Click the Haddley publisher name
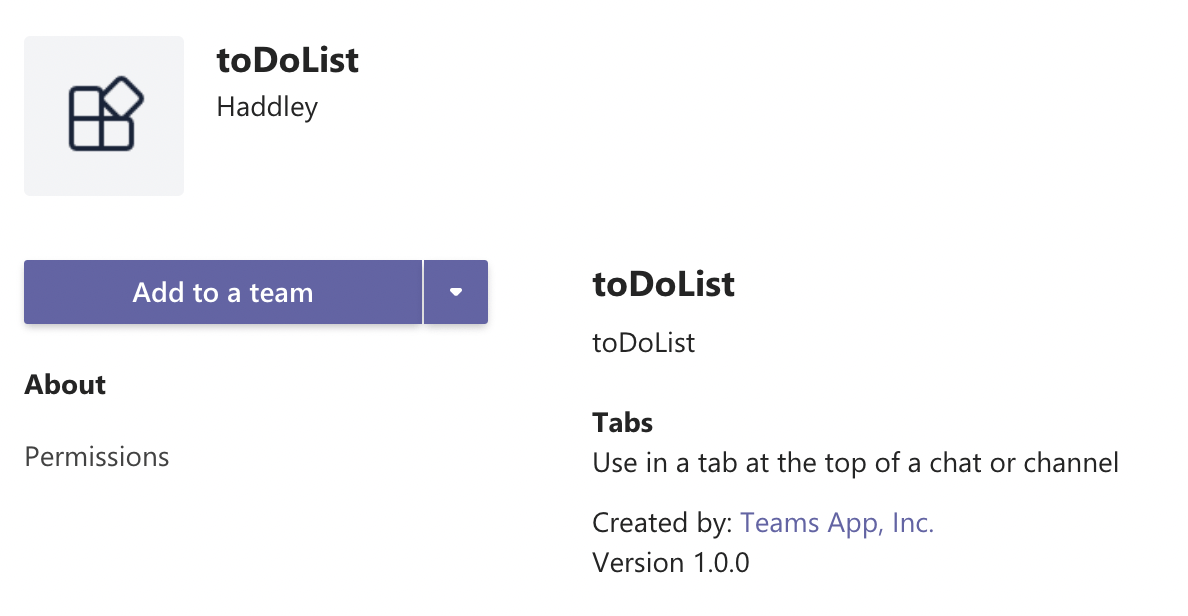The height and width of the screenshot is (616, 1188). pos(267,106)
